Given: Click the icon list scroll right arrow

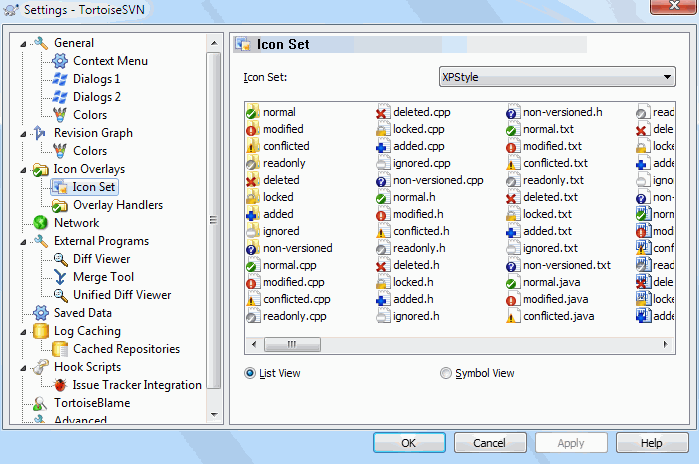Looking at the screenshot, I should [666, 344].
